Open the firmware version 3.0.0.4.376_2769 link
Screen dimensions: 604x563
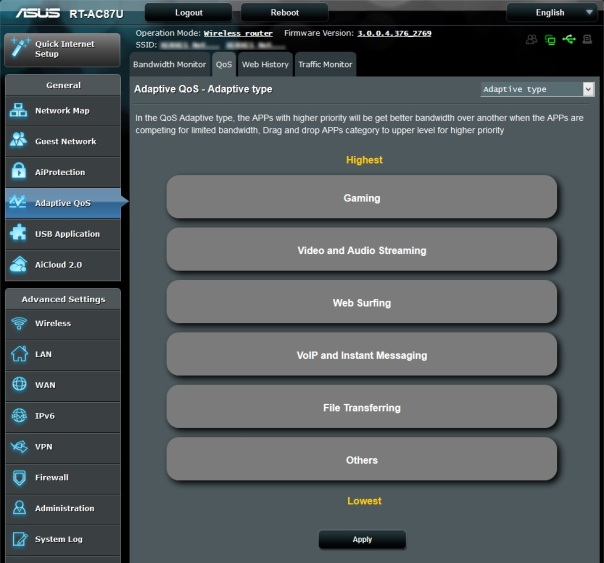(x=394, y=34)
